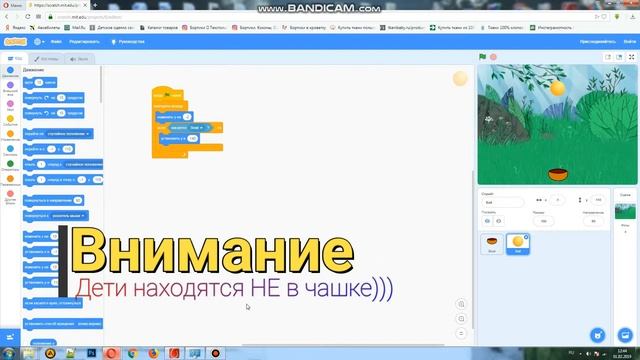
Task: Open the choose a backdrop button
Action: [x=625, y=336]
